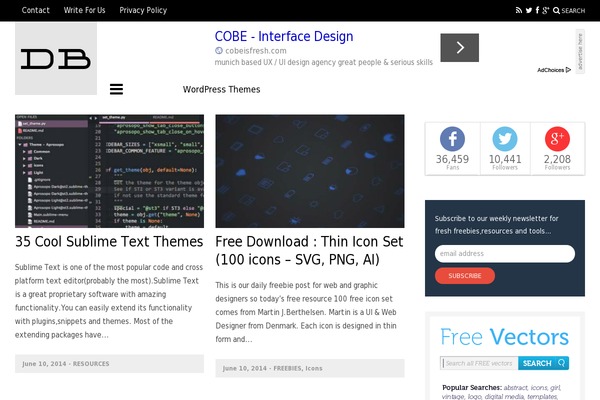Viewport: 600px width, 400px height.
Task: Click the magnifier search icon in top bar
Action: (x=556, y=11)
